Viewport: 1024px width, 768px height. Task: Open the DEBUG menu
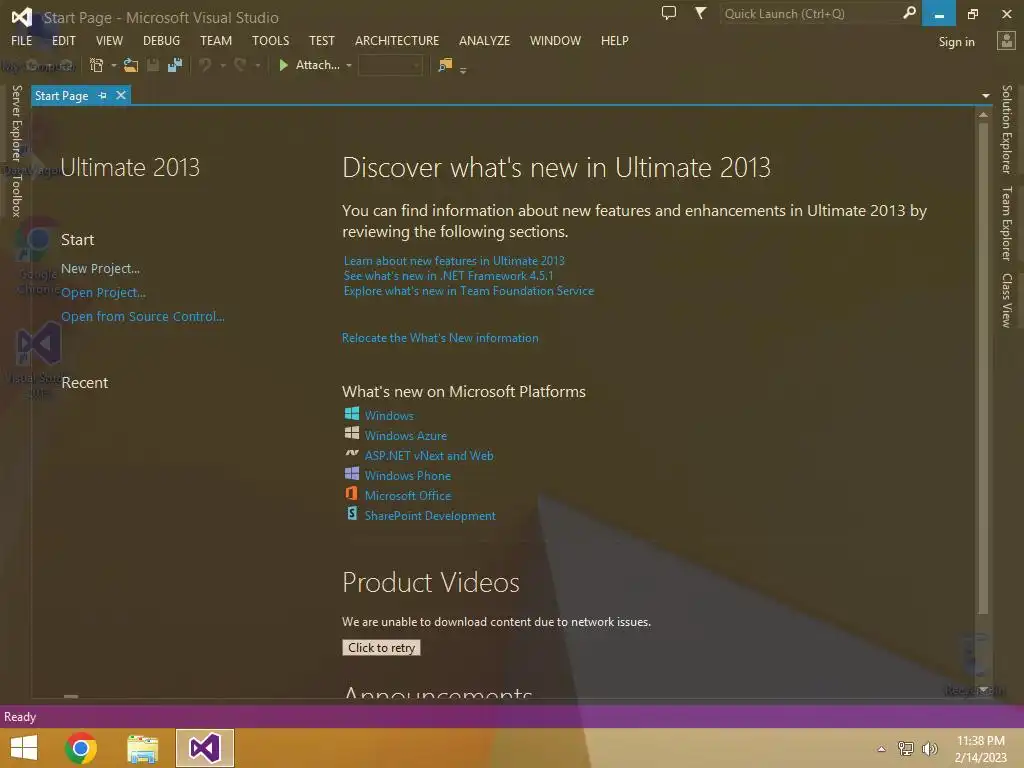point(161,40)
